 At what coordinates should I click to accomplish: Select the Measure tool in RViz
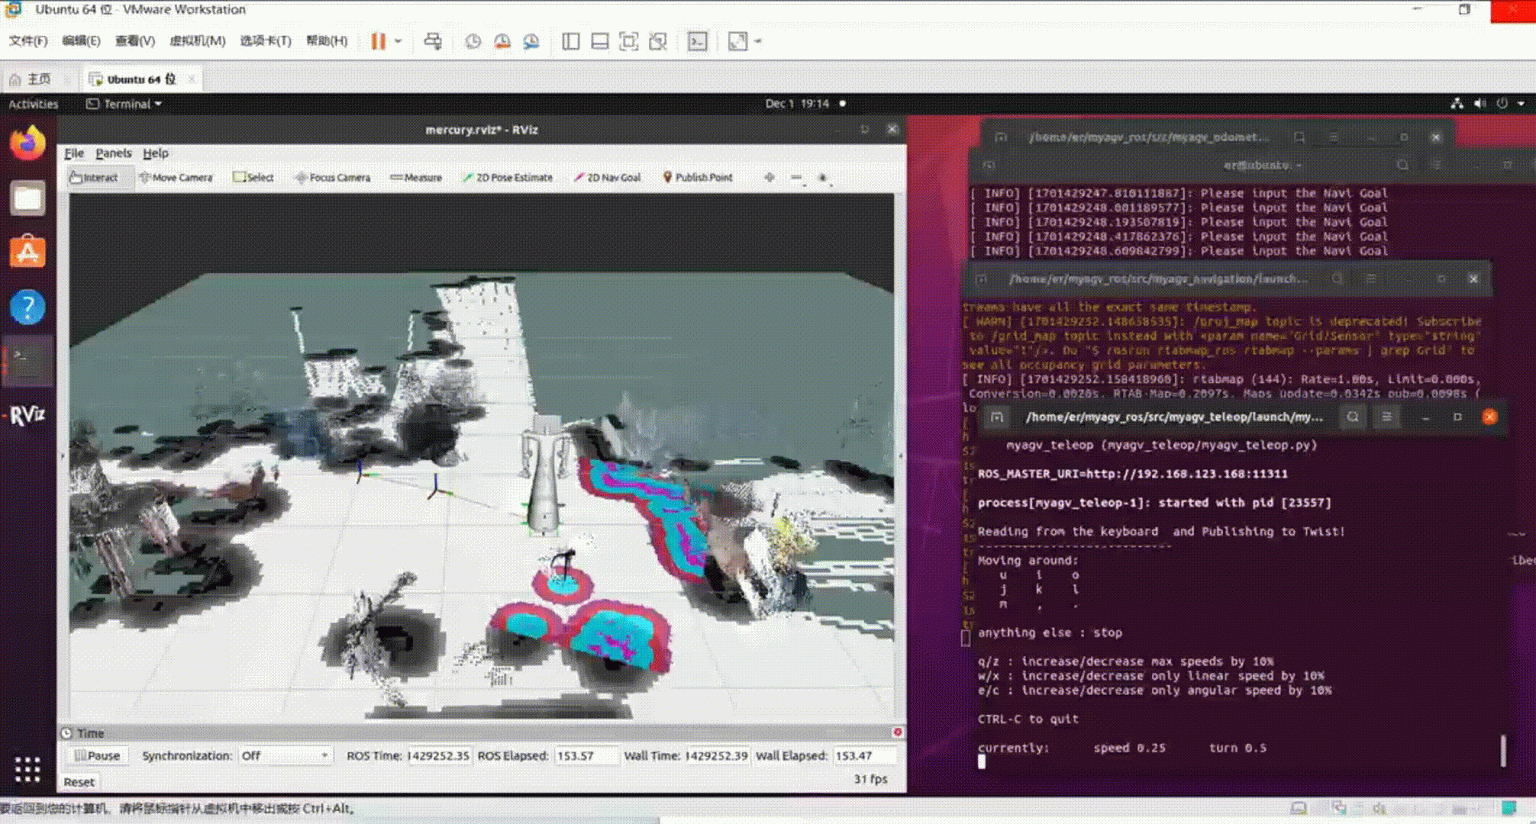415,178
